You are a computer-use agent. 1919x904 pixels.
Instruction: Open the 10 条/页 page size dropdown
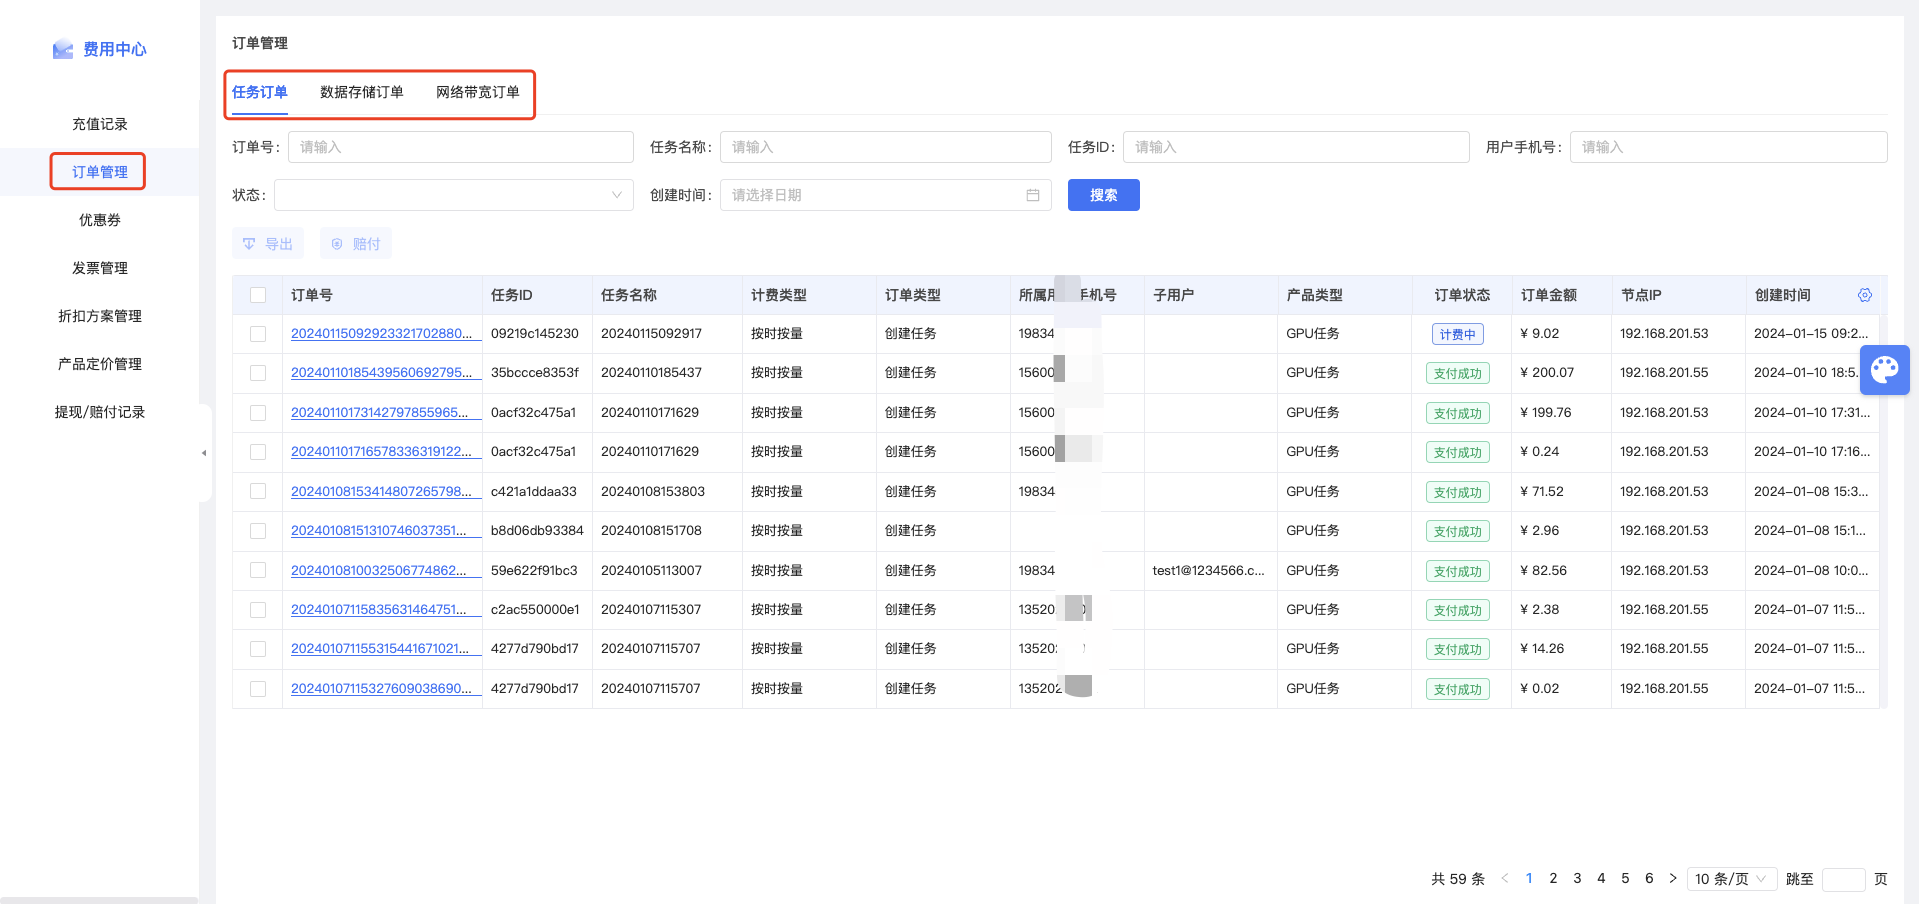tap(1732, 879)
